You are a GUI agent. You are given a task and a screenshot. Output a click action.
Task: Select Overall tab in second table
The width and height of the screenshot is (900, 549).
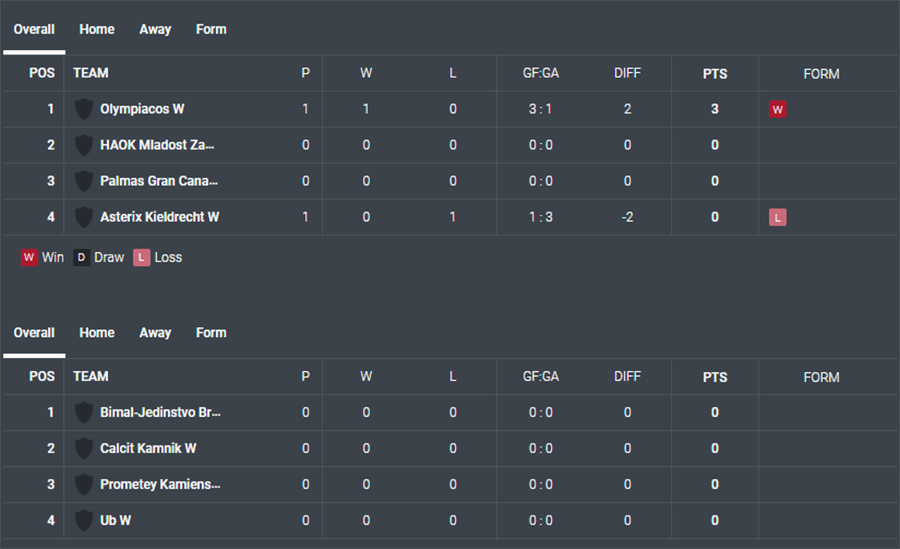[x=34, y=333]
